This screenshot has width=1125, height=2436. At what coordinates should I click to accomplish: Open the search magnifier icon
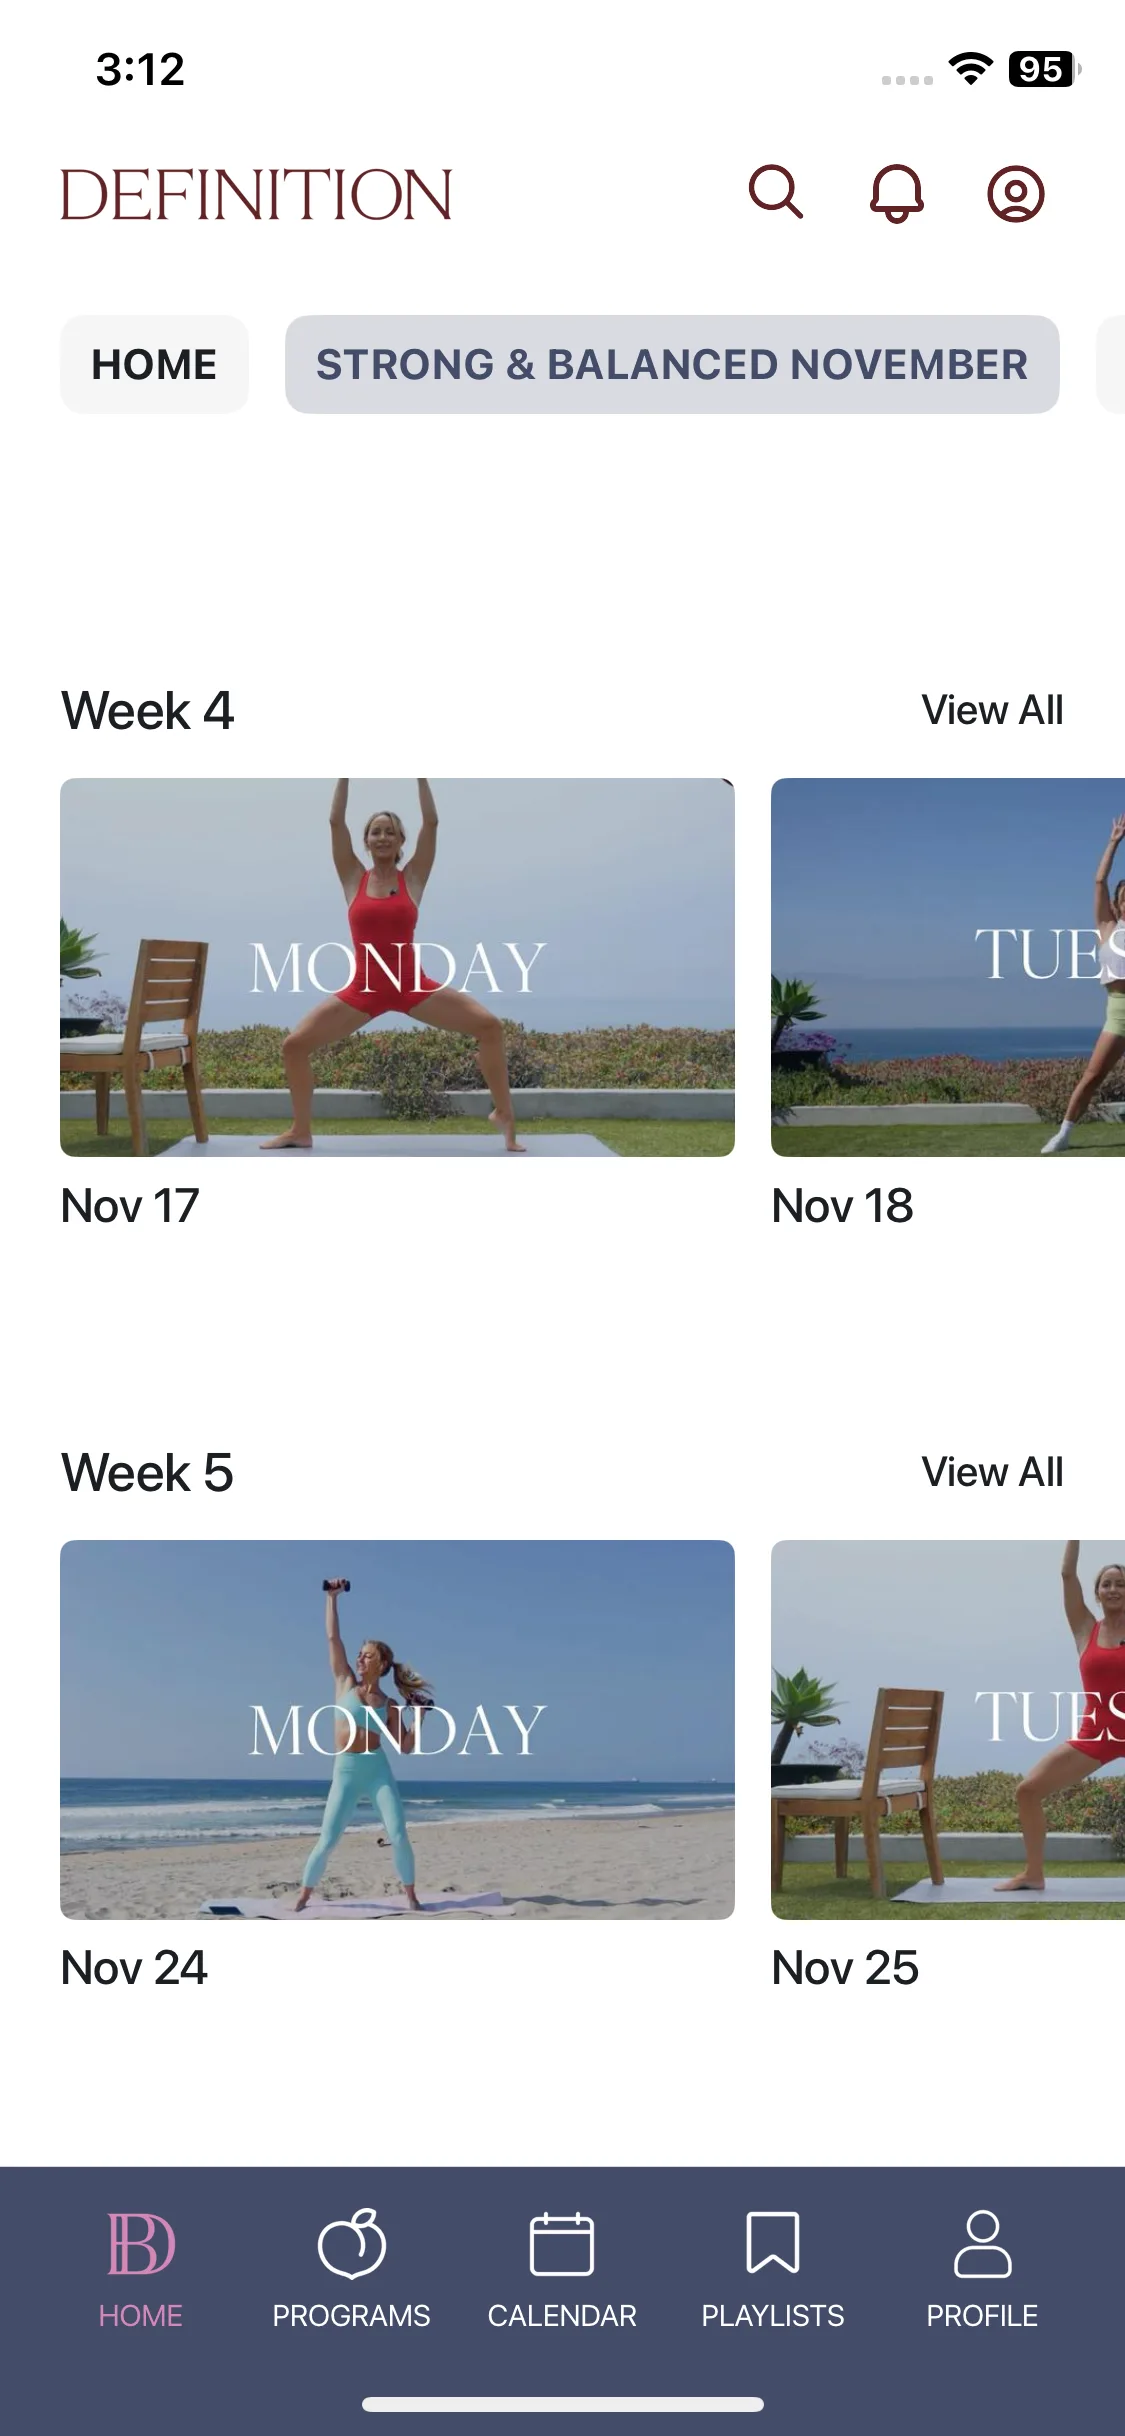776,192
